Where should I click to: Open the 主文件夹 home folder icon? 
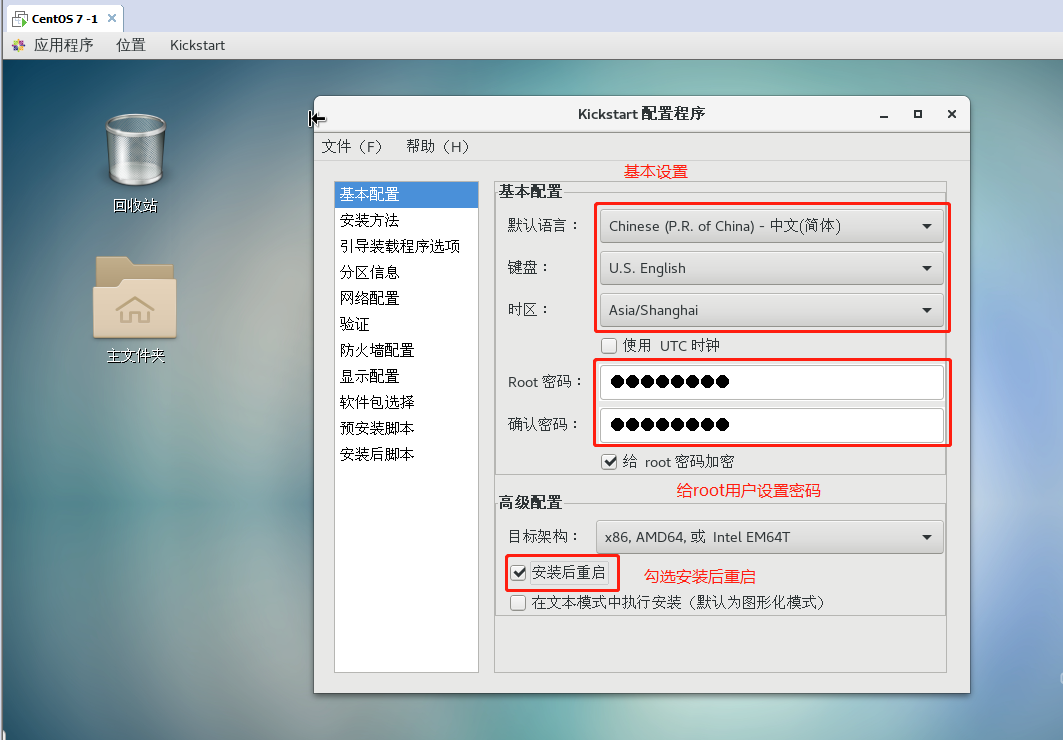[135, 297]
